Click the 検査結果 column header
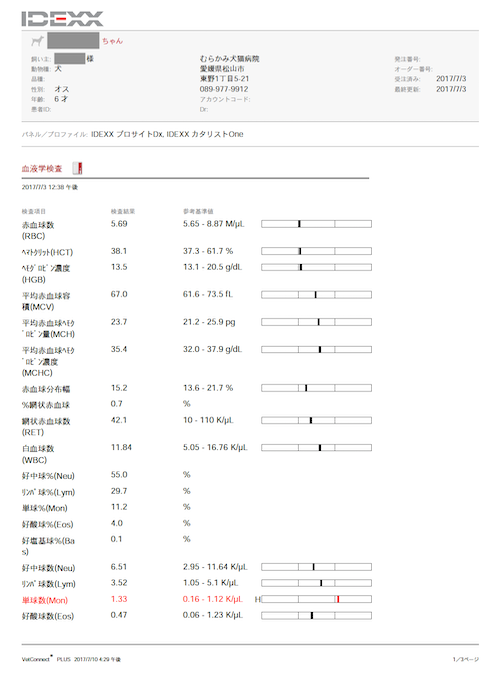Screen dimensions: 500x700 (123, 211)
